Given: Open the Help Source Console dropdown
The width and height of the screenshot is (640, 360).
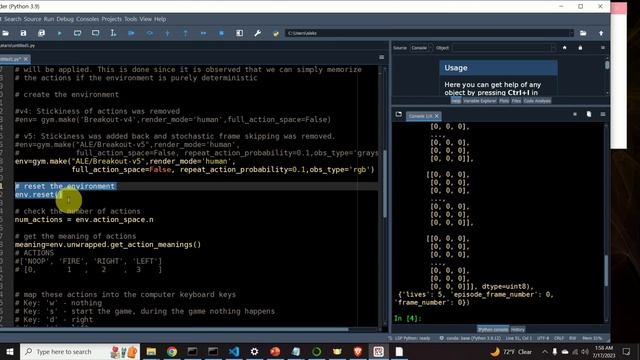Looking at the screenshot, I should click(x=421, y=48).
